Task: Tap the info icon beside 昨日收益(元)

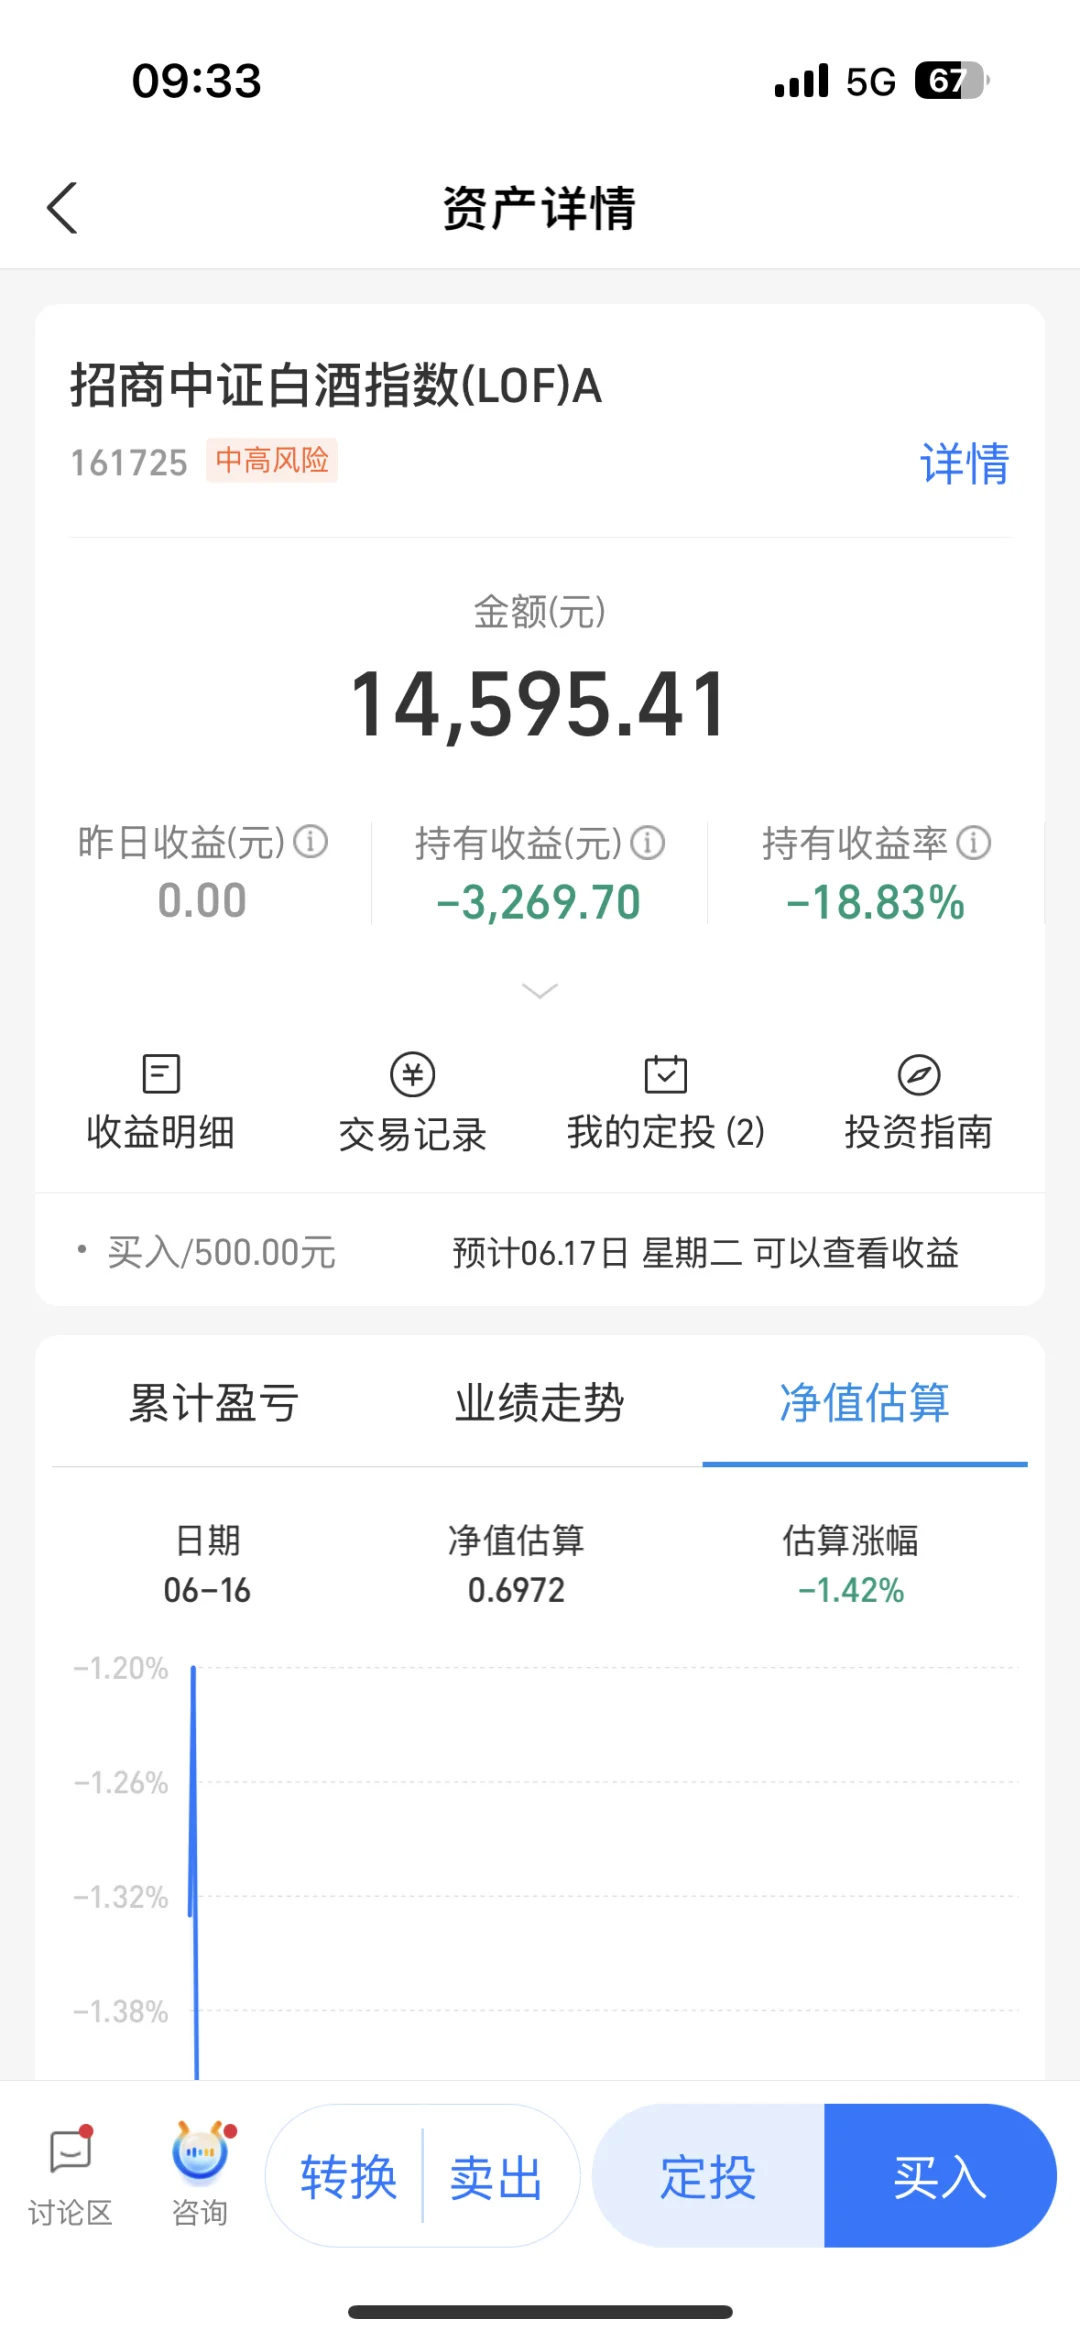Action: click(311, 842)
